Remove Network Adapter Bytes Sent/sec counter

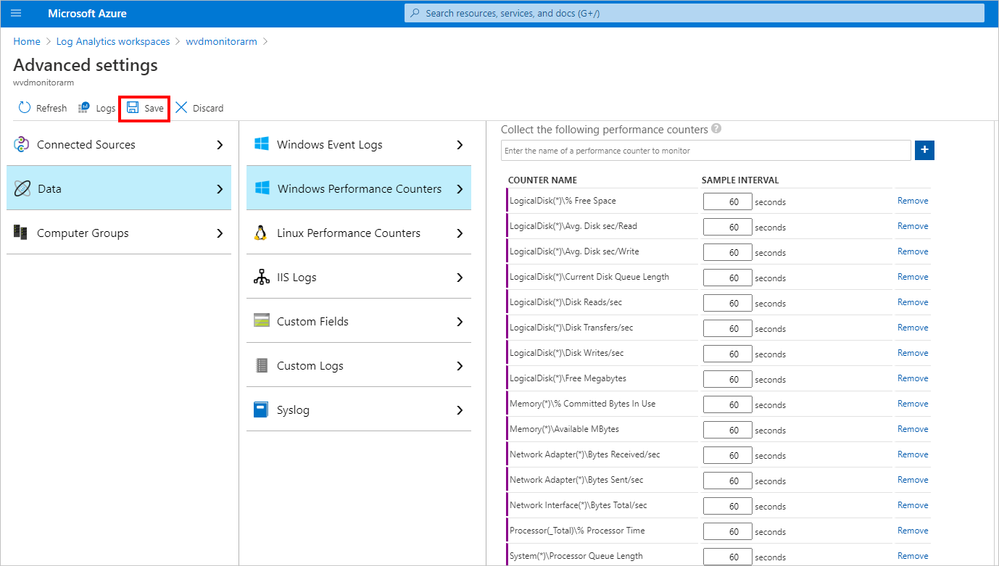point(912,480)
